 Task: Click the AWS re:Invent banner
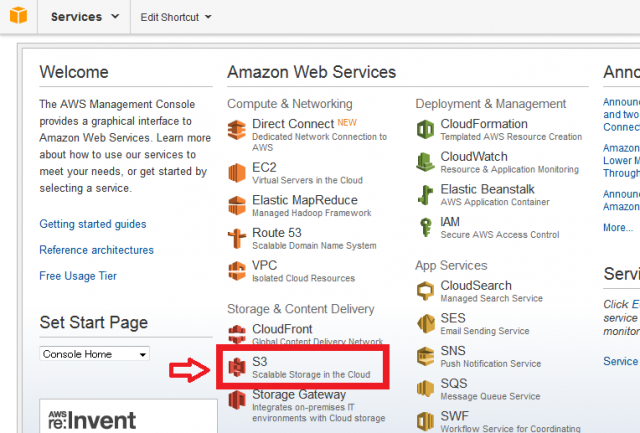(x=128, y=416)
